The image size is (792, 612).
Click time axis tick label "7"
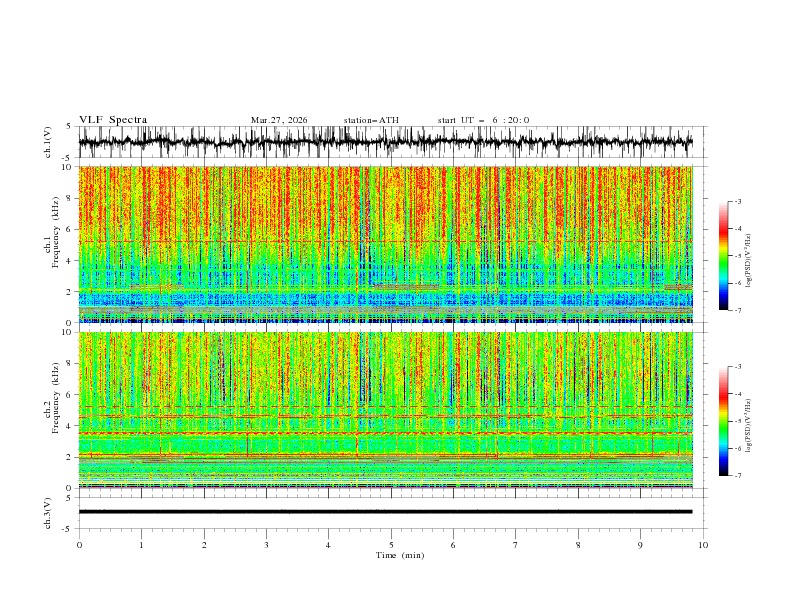(x=516, y=545)
